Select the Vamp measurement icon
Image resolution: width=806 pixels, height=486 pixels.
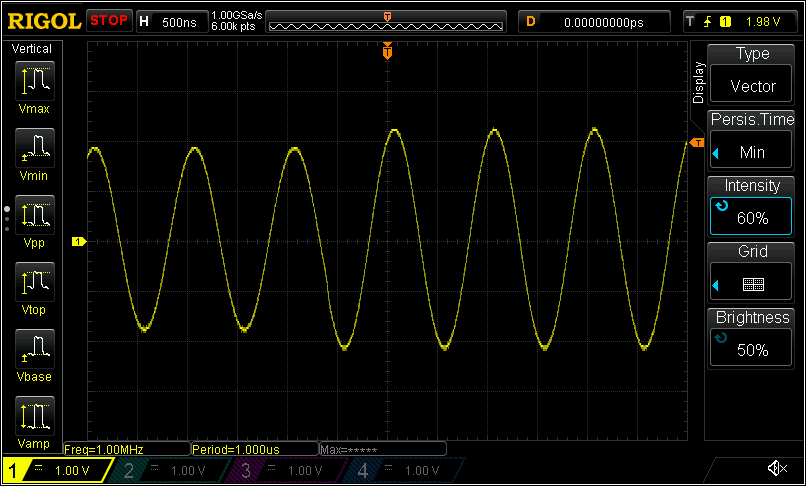(x=35, y=420)
